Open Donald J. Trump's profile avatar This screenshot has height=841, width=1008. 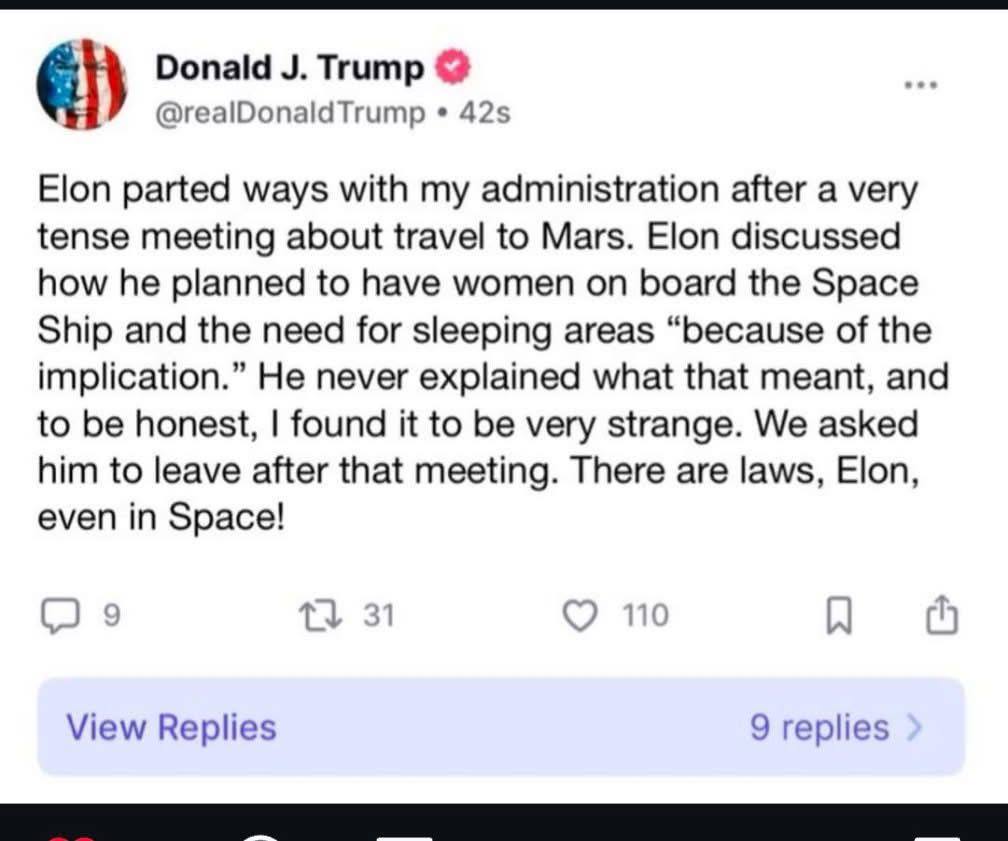[x=82, y=84]
